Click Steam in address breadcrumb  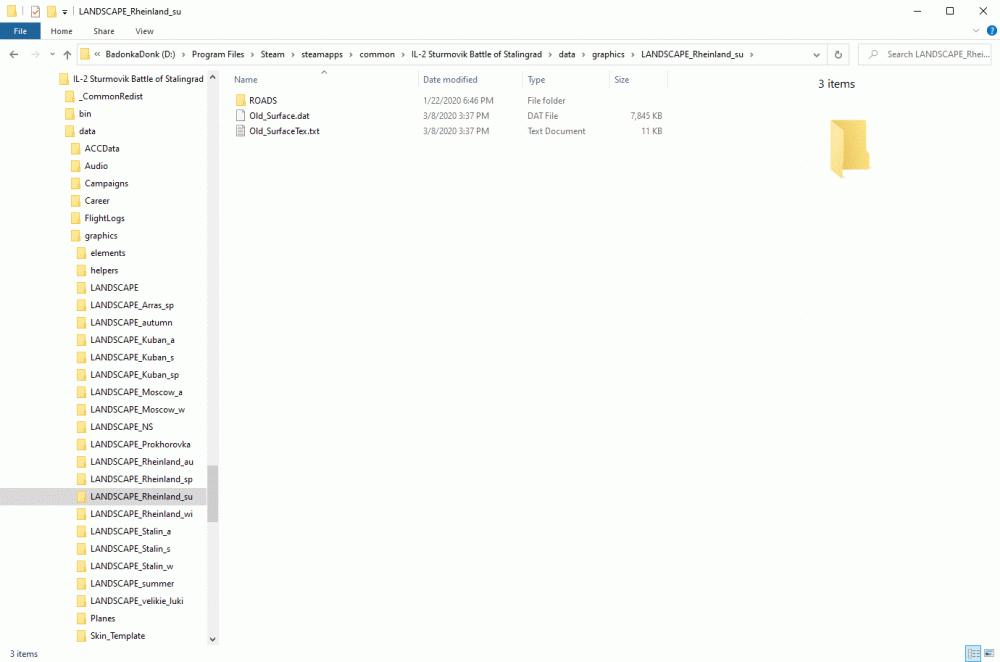[272, 54]
